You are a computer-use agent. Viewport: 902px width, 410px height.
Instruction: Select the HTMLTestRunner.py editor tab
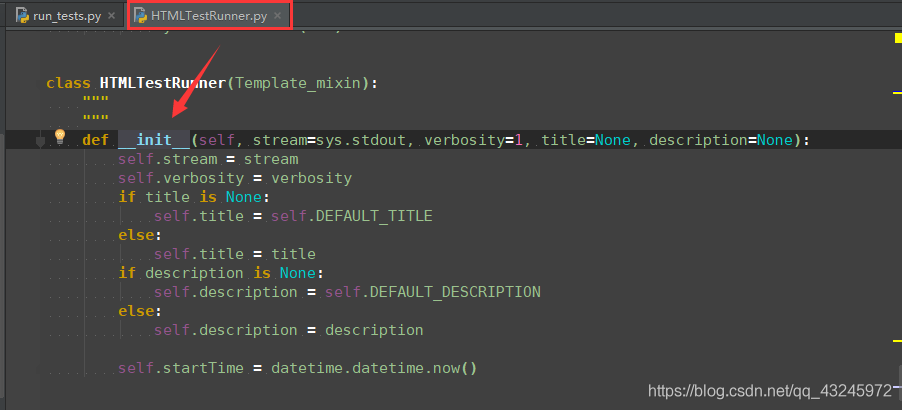[209, 16]
